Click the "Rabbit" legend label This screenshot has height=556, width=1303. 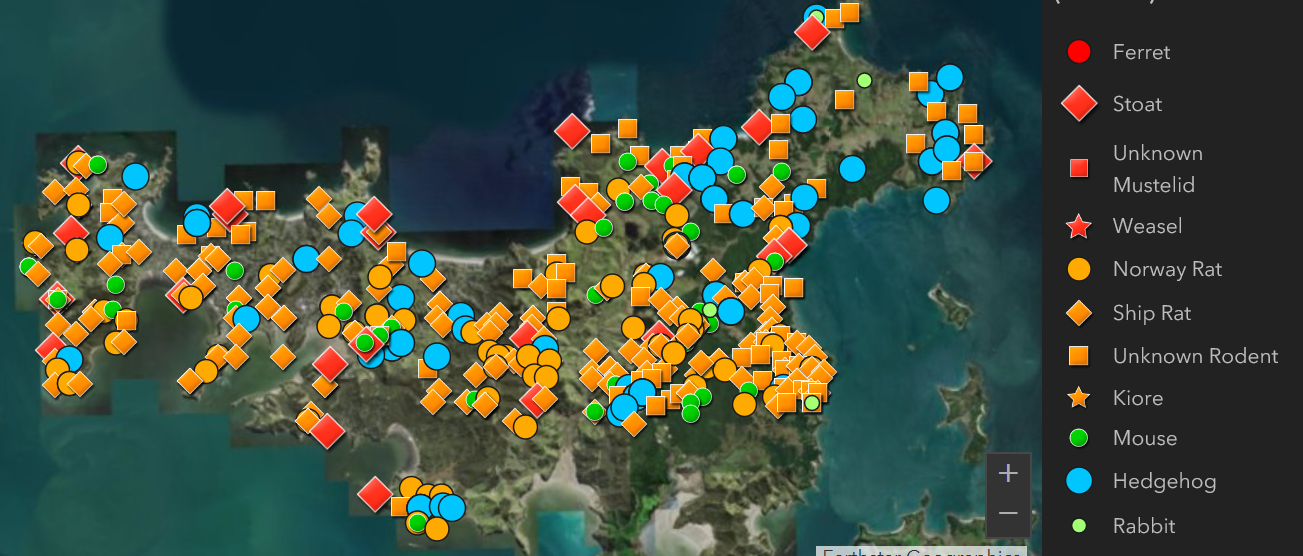pos(1144,526)
